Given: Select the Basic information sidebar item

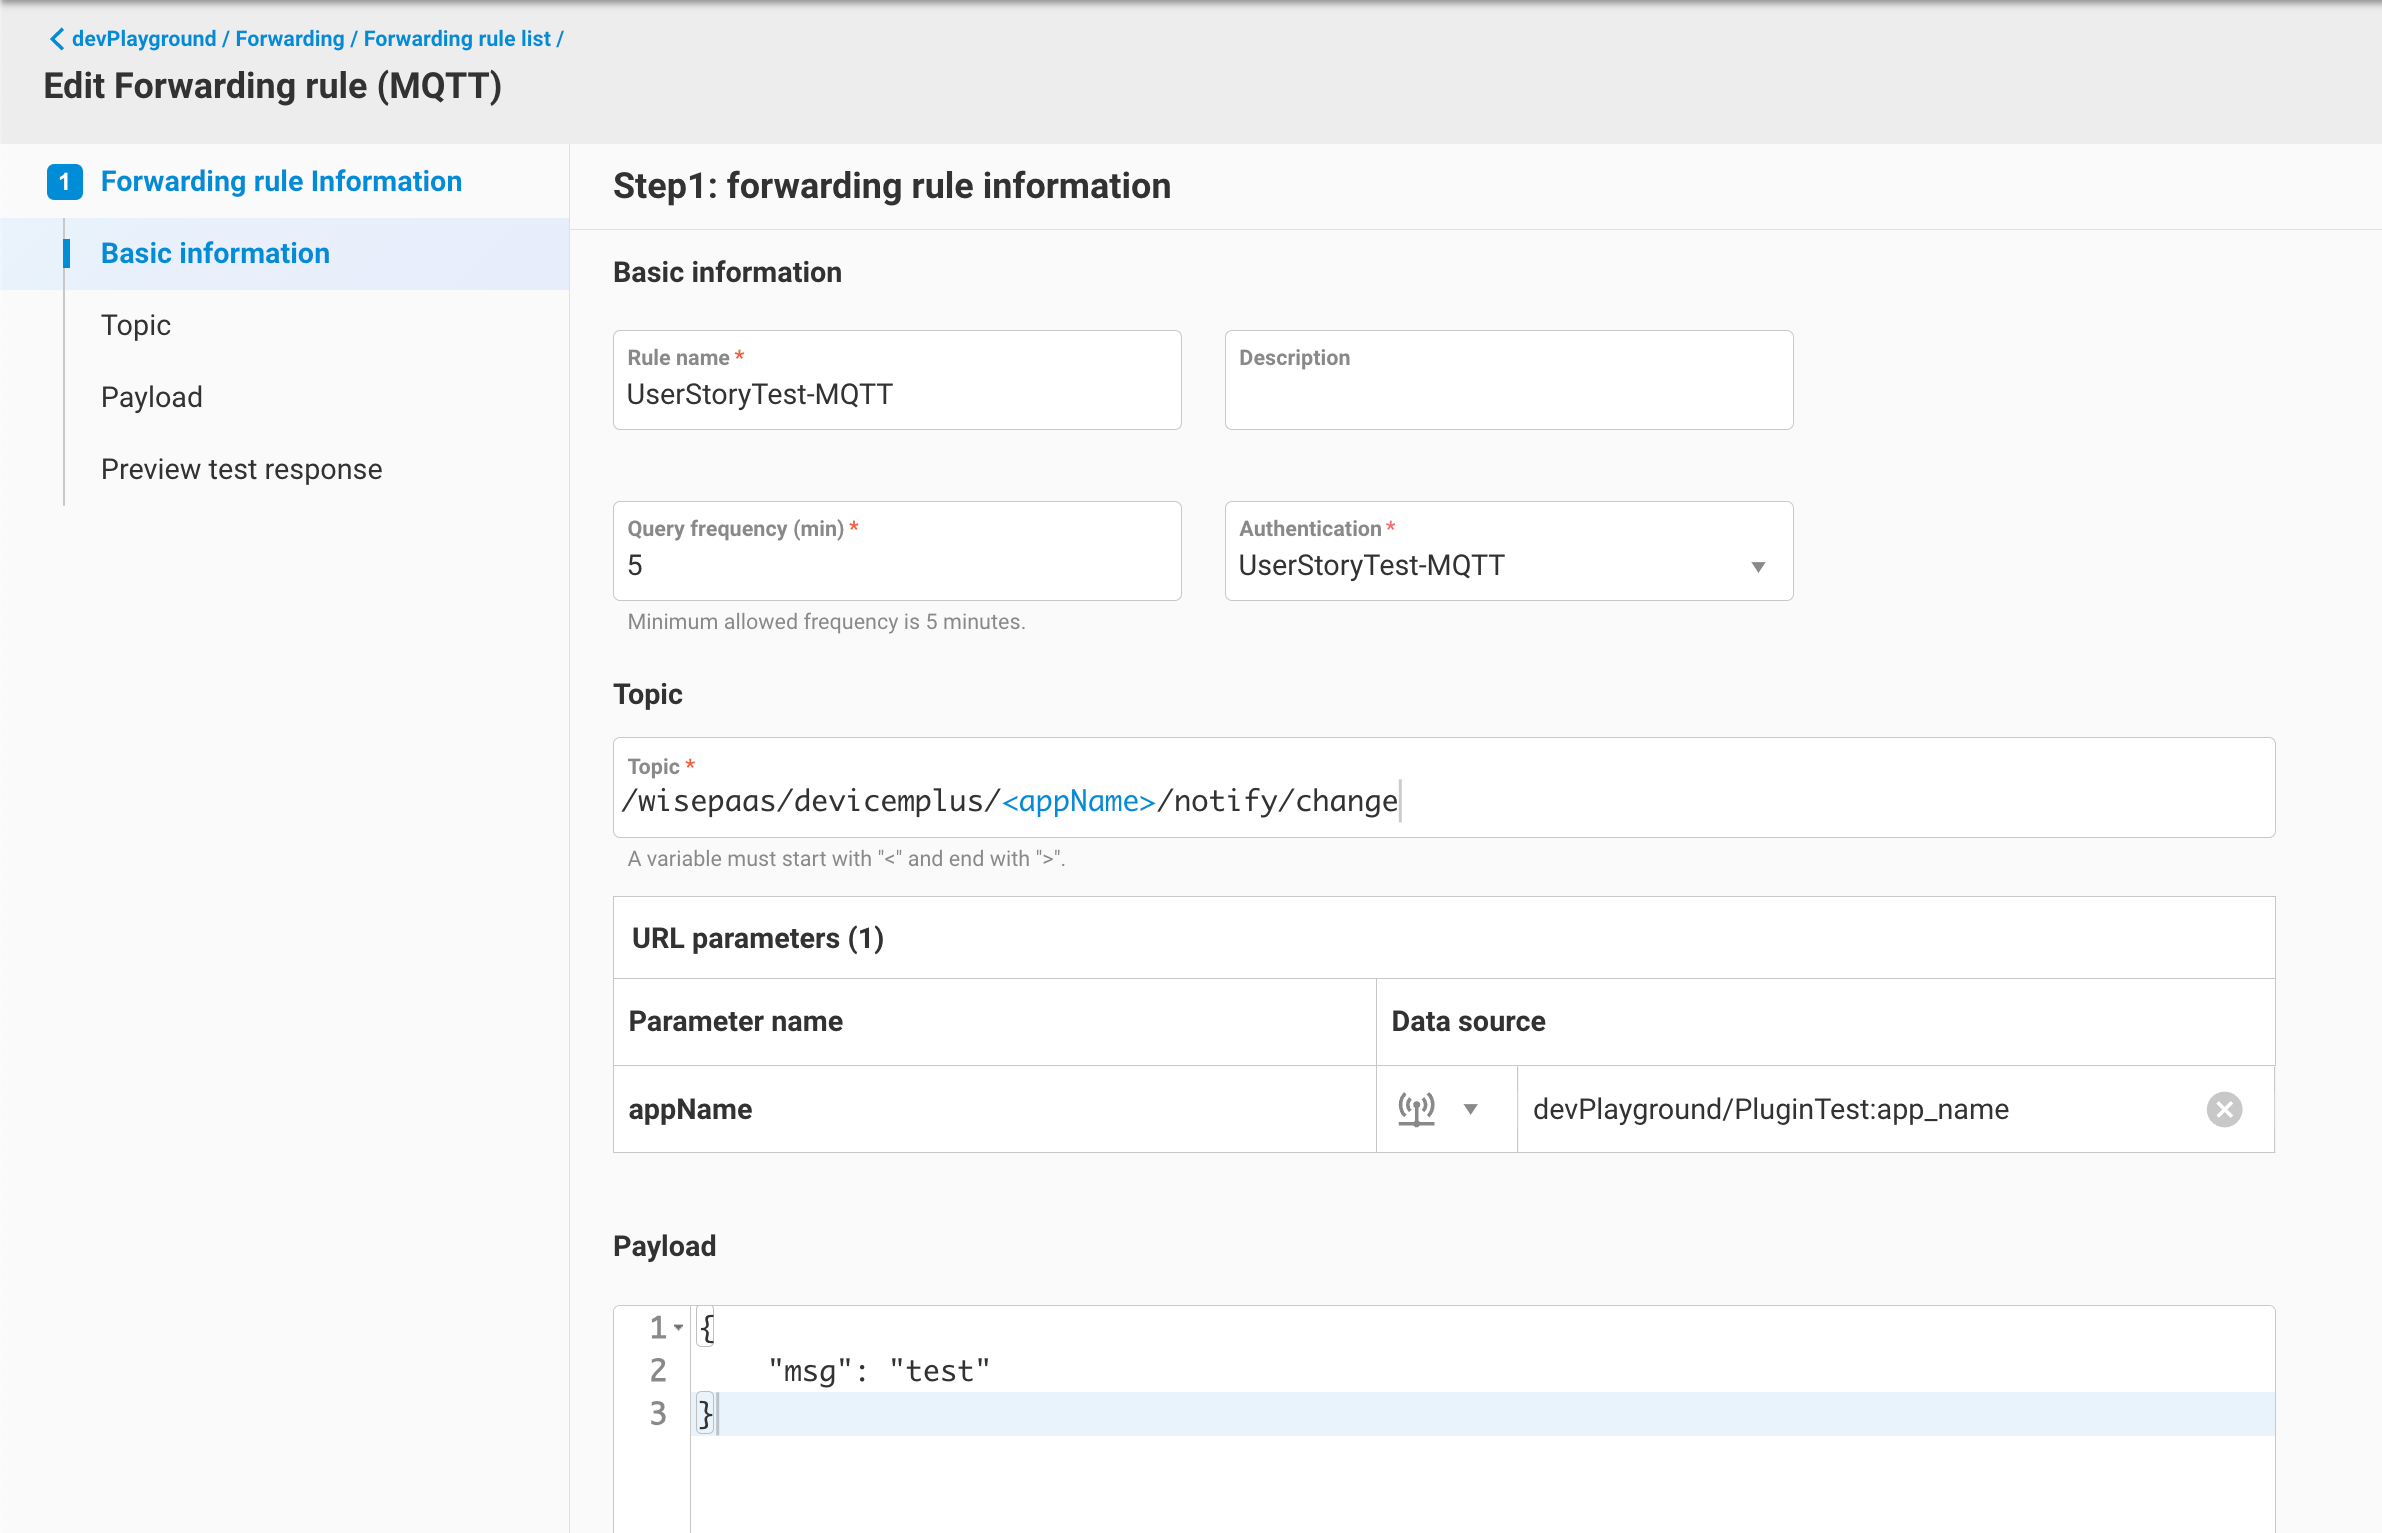Looking at the screenshot, I should point(215,253).
